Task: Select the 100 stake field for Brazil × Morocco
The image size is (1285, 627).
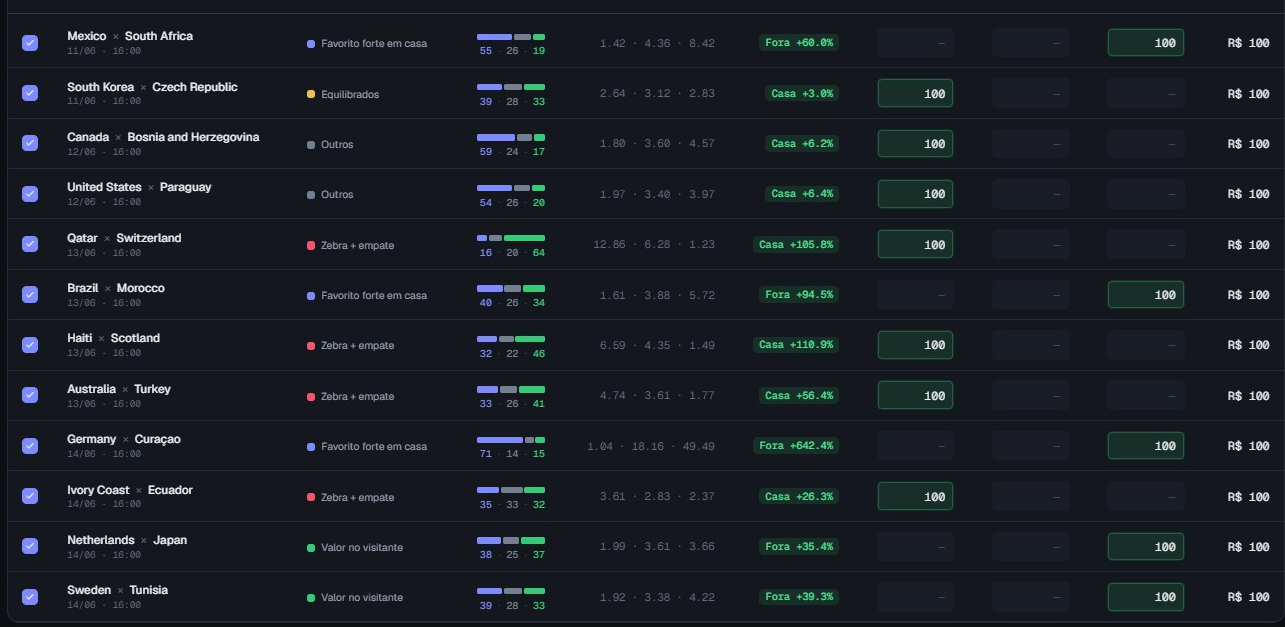Action: (x=1145, y=294)
